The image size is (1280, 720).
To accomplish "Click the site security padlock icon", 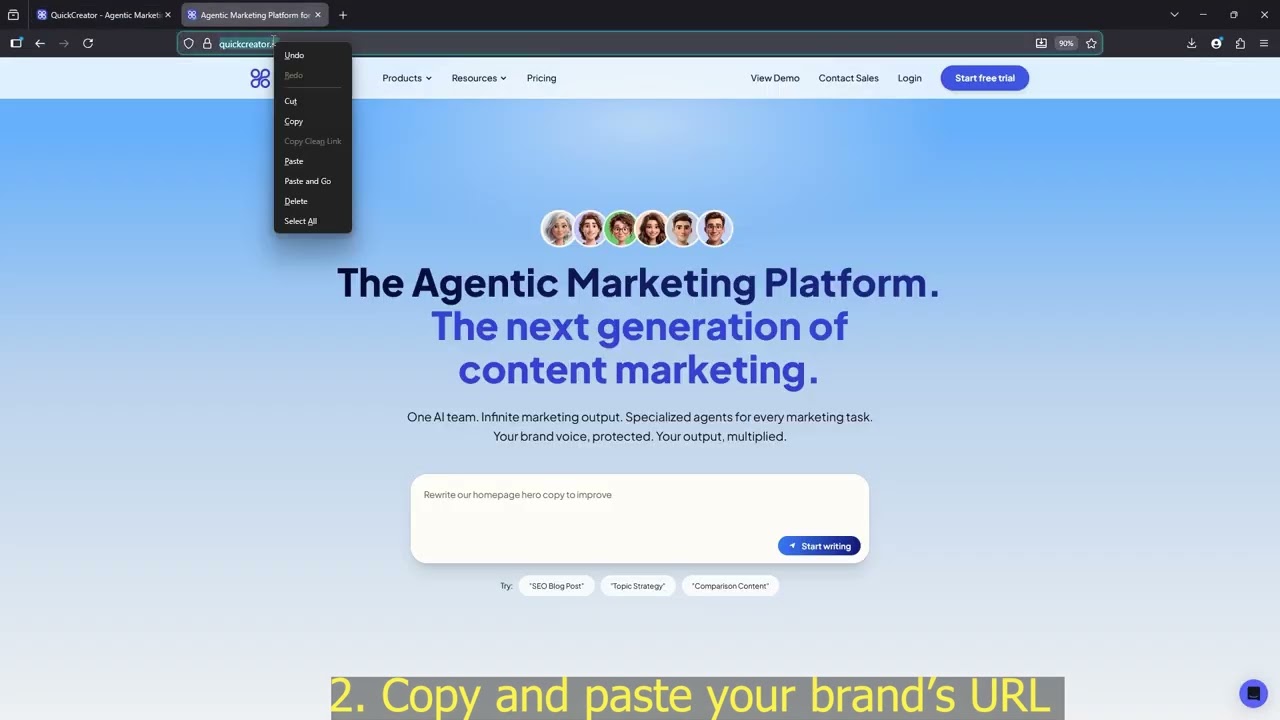I will click(207, 43).
